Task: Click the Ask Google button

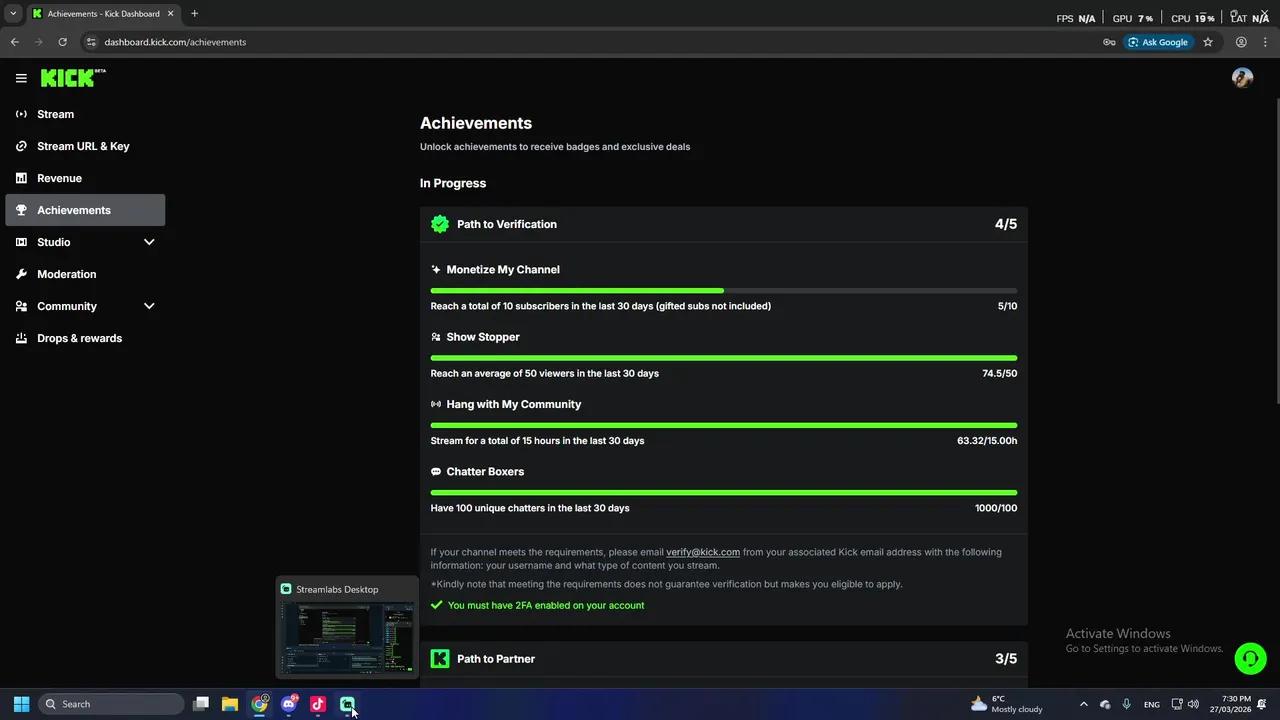Action: 1158,42
